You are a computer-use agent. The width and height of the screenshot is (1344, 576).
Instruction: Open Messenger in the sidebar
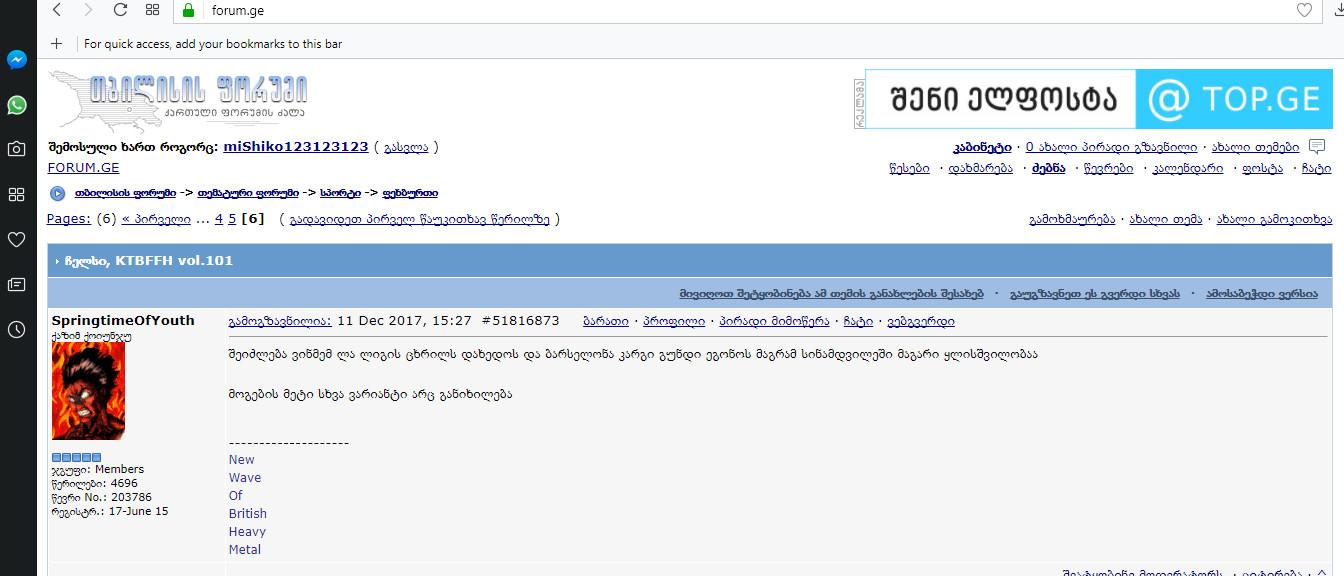coord(16,59)
